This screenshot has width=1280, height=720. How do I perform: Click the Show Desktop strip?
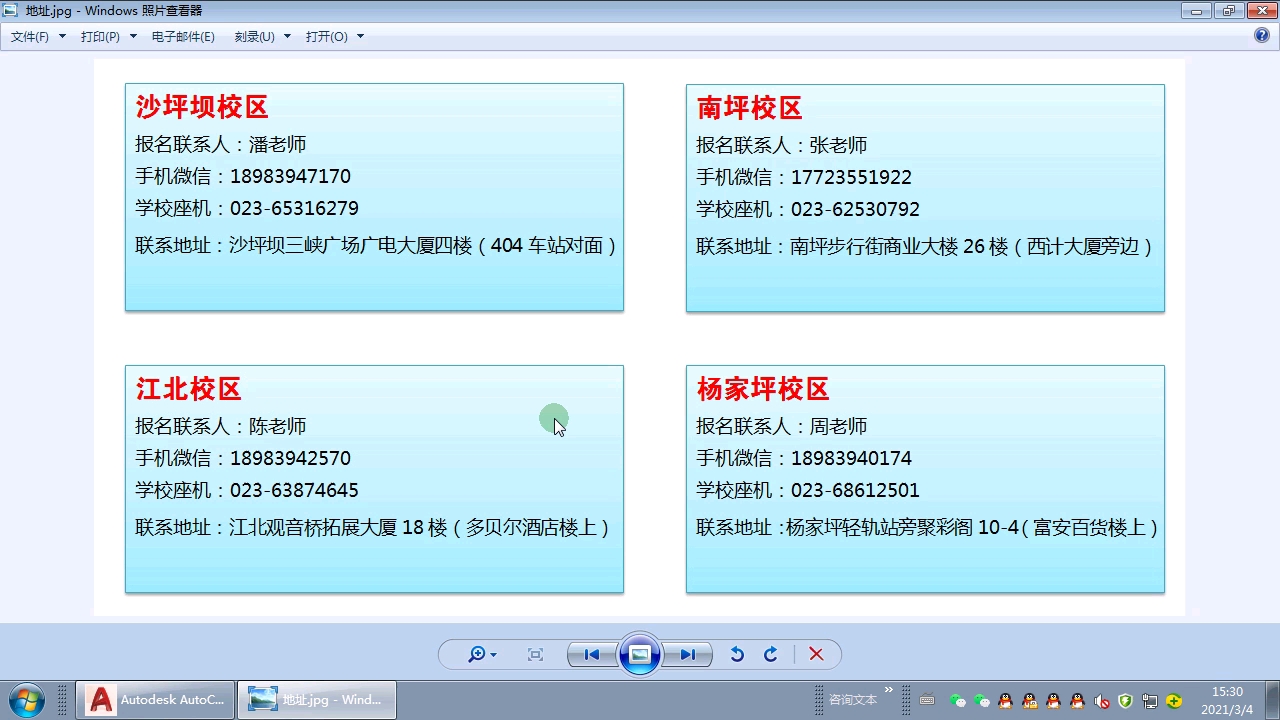[x=1272, y=700]
